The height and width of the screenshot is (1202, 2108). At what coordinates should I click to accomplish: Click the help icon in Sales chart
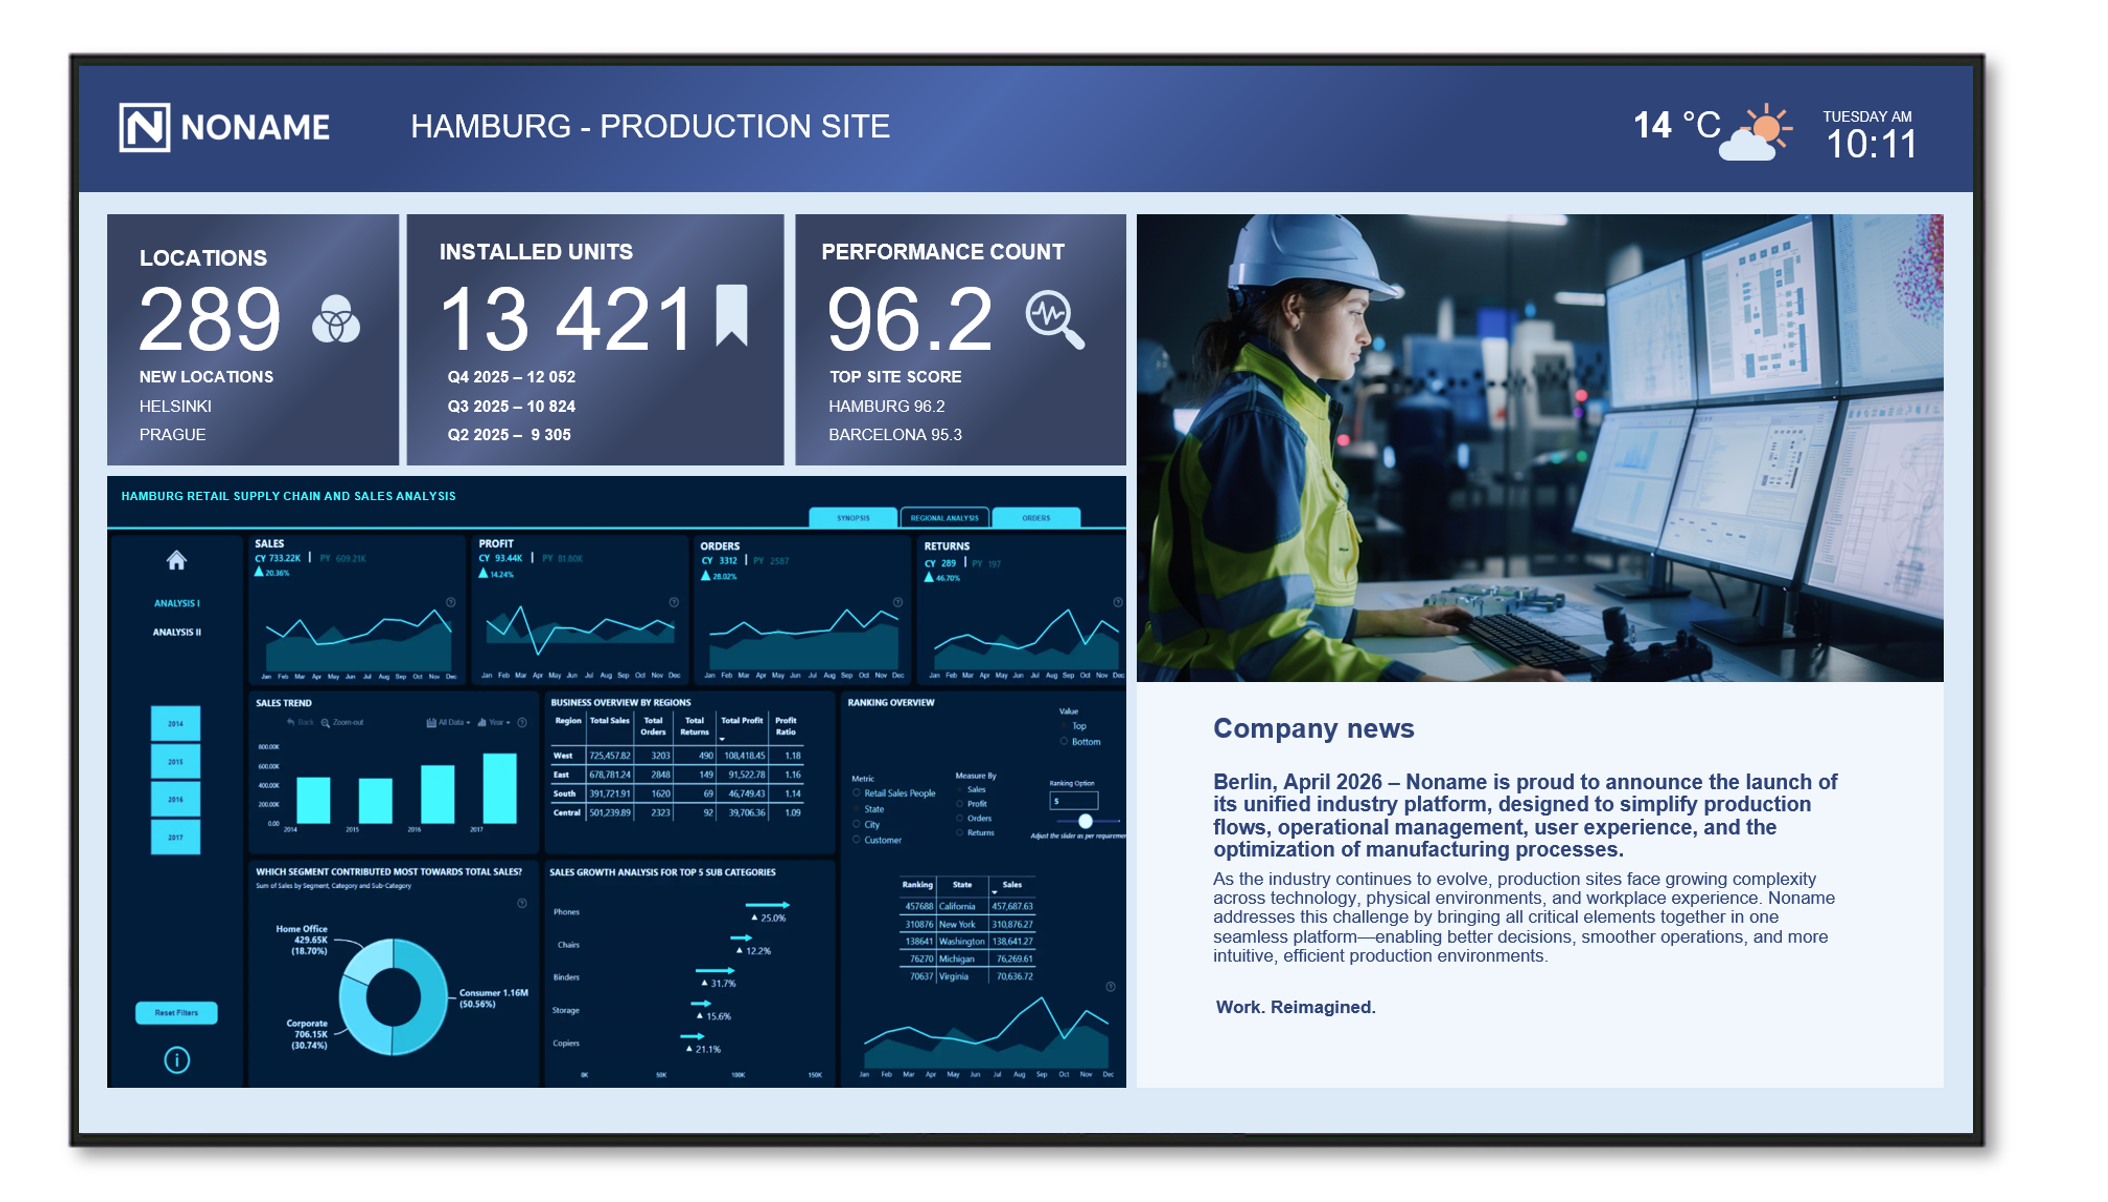(451, 603)
